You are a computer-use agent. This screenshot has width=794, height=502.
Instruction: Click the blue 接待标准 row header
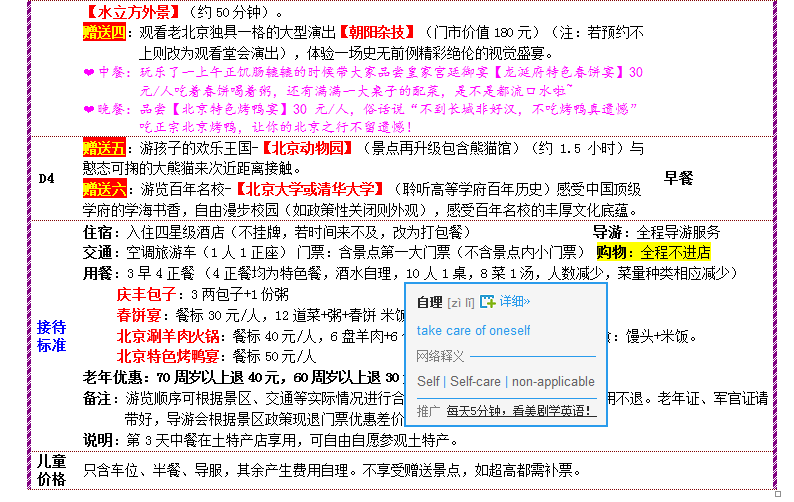51,335
